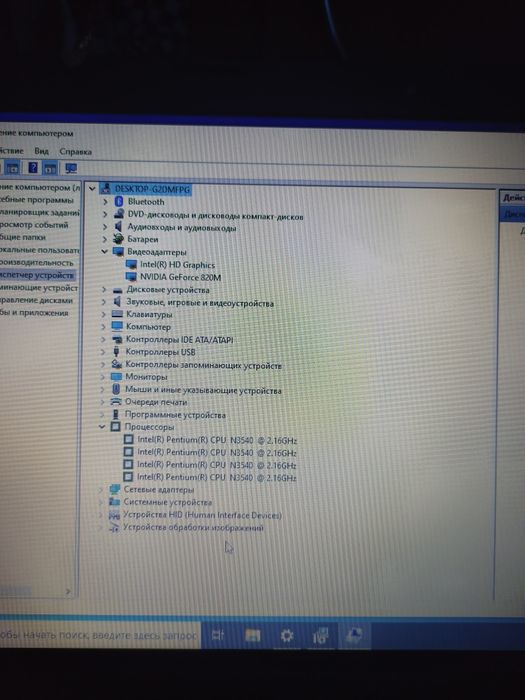Click the scan hardware monitor toolbar icon
Screen dimensions: 525x700
pos(71,168)
